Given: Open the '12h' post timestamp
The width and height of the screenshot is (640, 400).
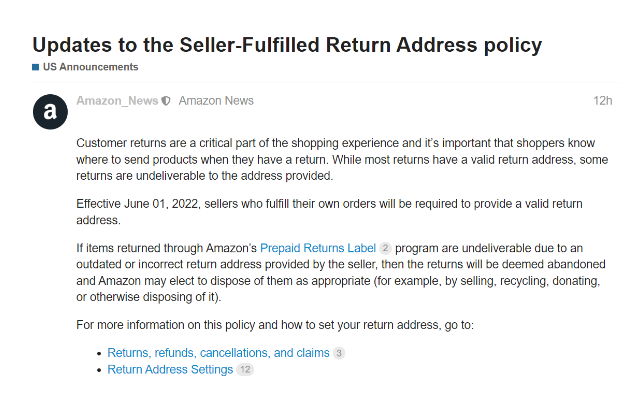Looking at the screenshot, I should point(602,101).
